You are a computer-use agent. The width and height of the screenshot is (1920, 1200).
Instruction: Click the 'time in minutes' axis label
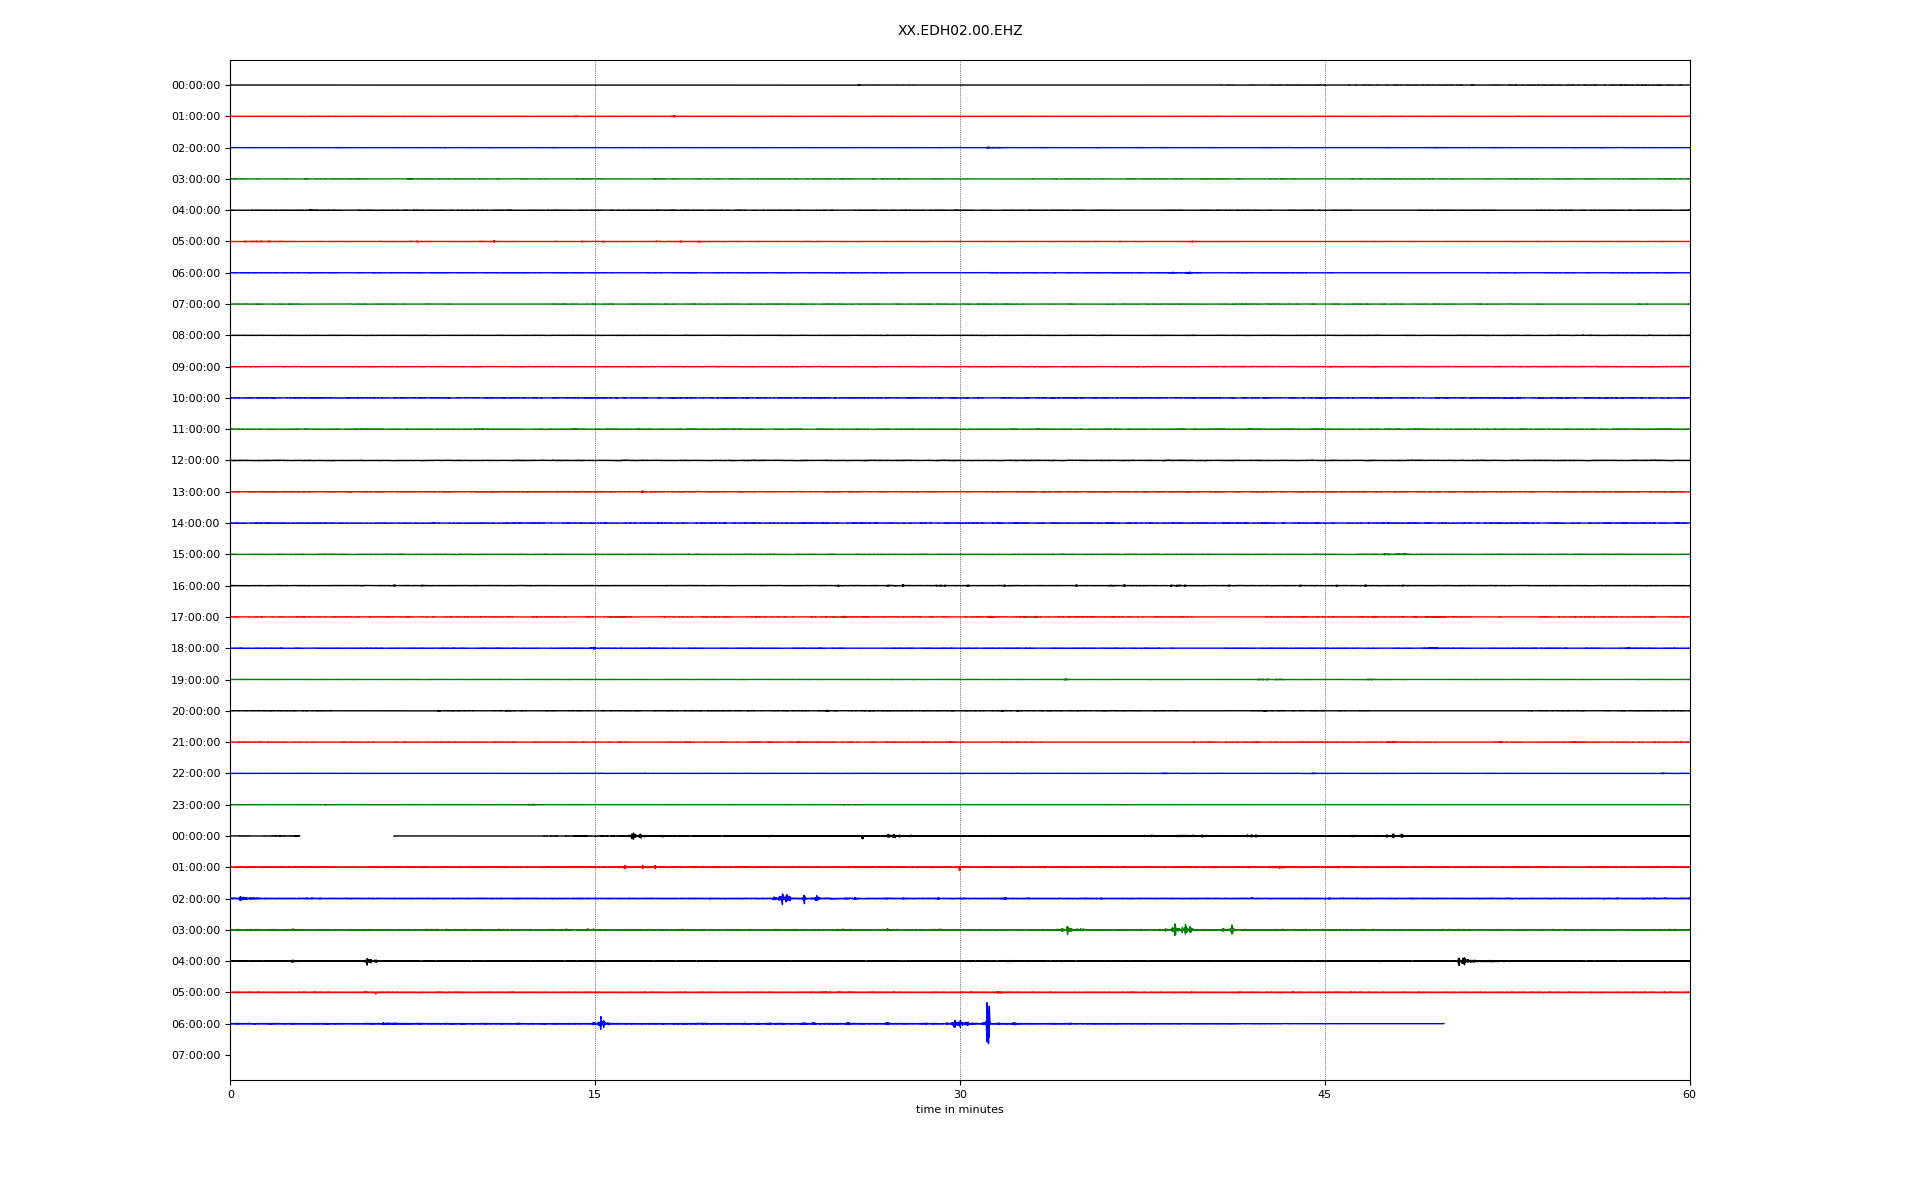click(x=959, y=1110)
